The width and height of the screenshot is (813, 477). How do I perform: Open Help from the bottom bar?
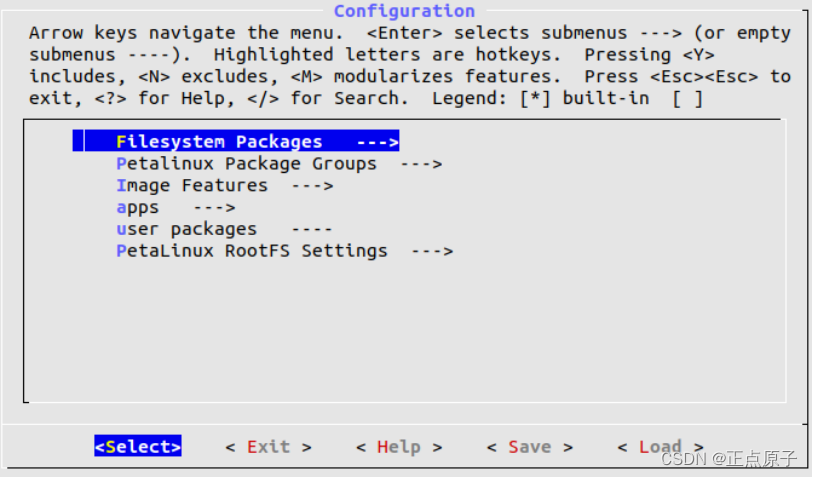coord(399,447)
